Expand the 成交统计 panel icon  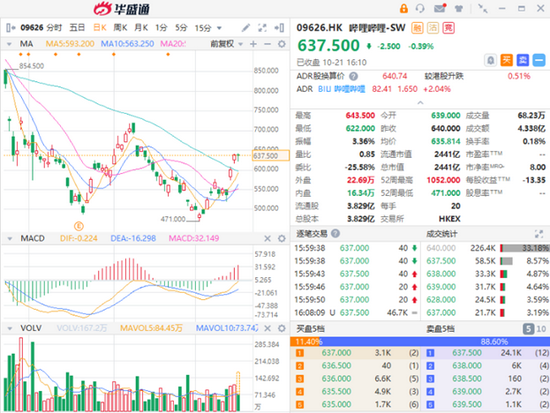point(539,234)
